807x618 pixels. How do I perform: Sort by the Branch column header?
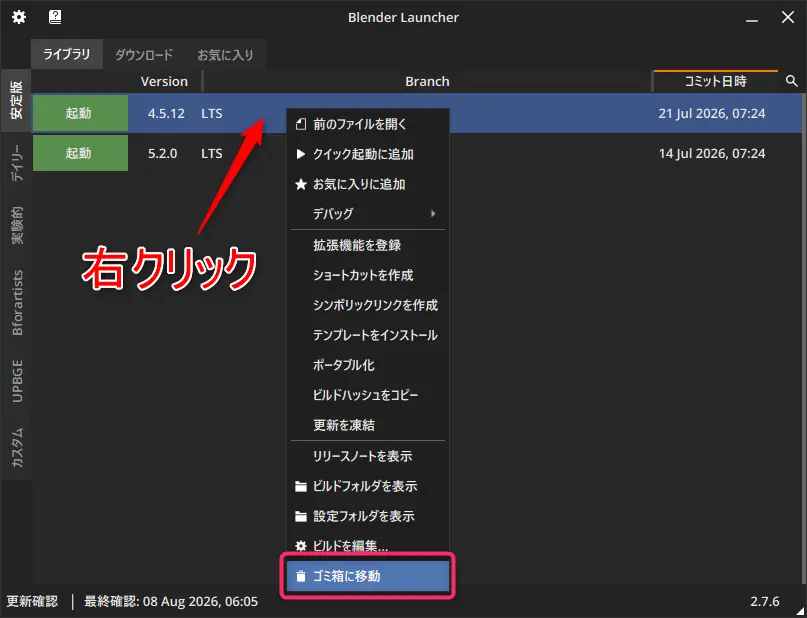[x=427, y=81]
